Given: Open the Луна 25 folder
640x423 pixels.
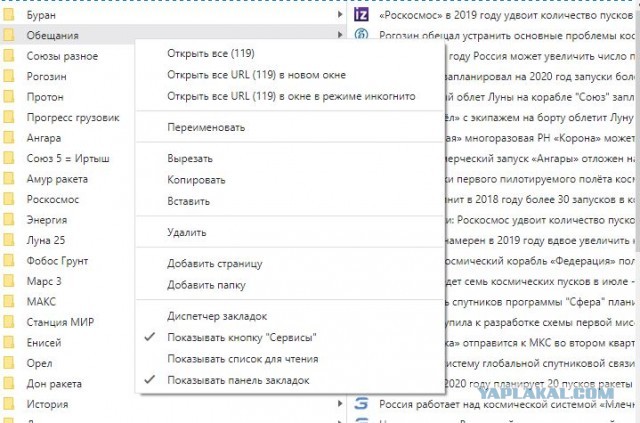Looking at the screenshot, I should click(x=46, y=240).
